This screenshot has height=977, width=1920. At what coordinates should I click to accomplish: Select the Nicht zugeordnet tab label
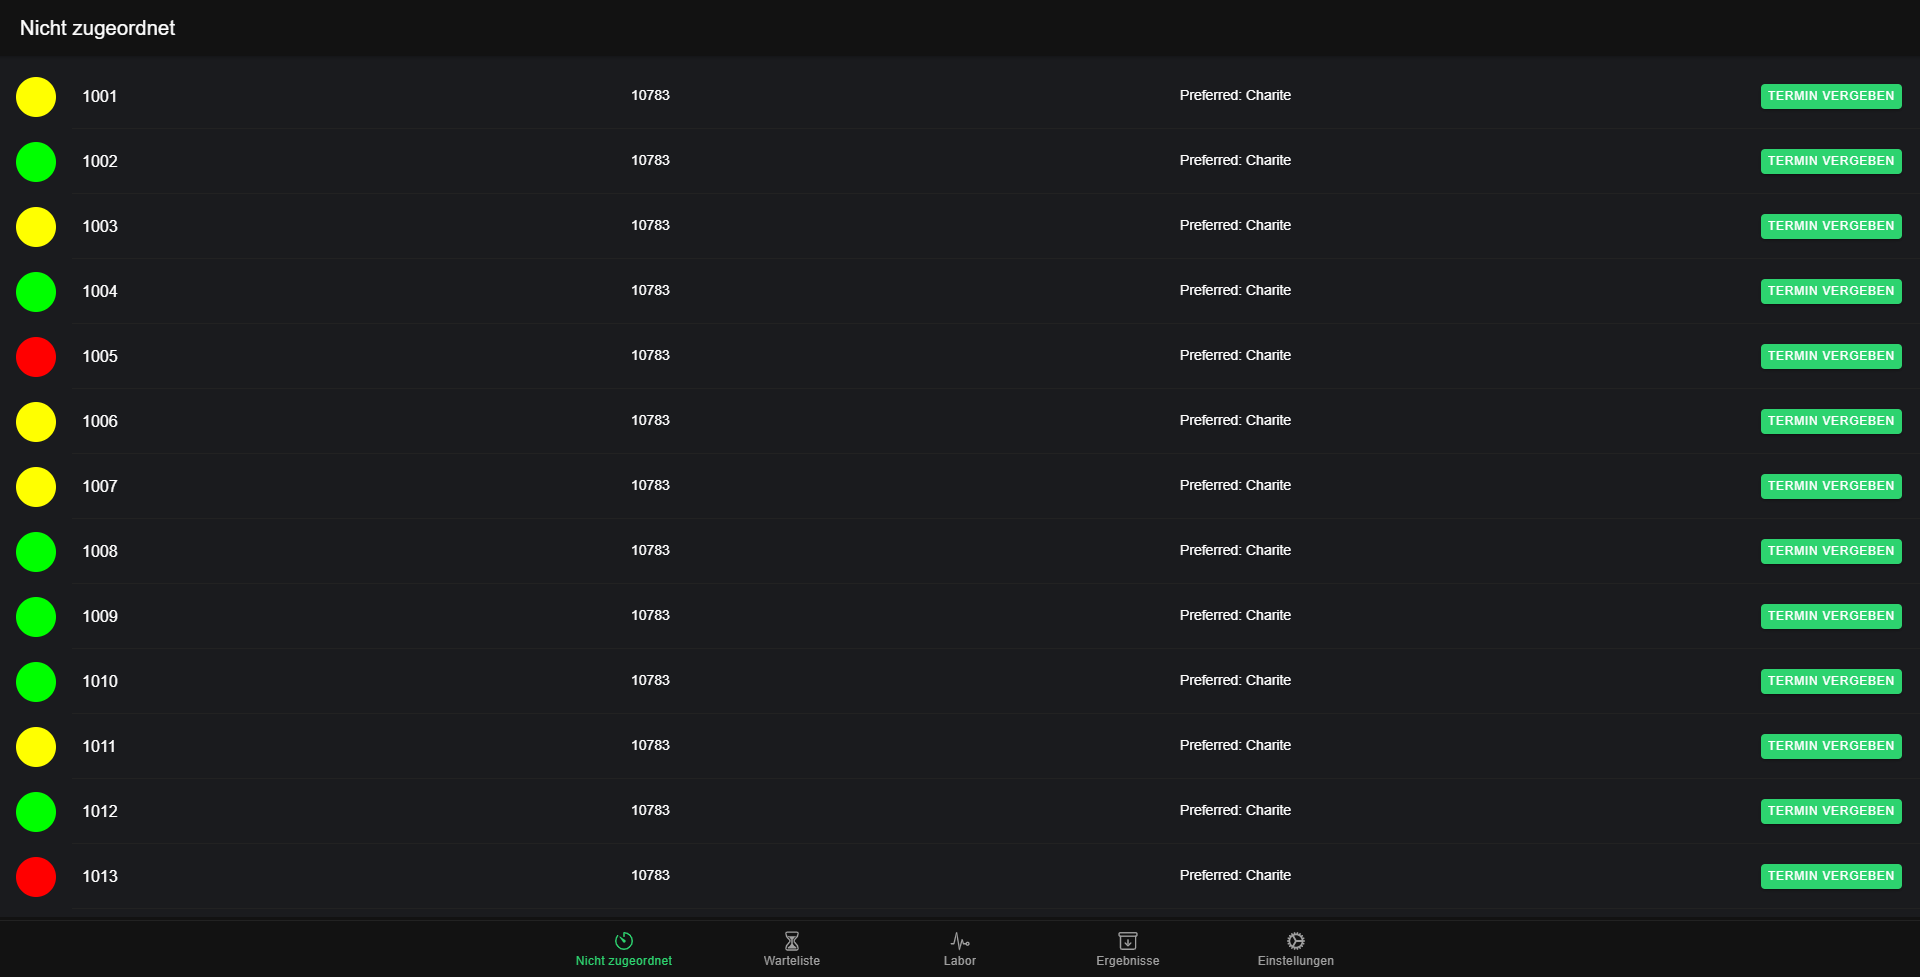[624, 961]
